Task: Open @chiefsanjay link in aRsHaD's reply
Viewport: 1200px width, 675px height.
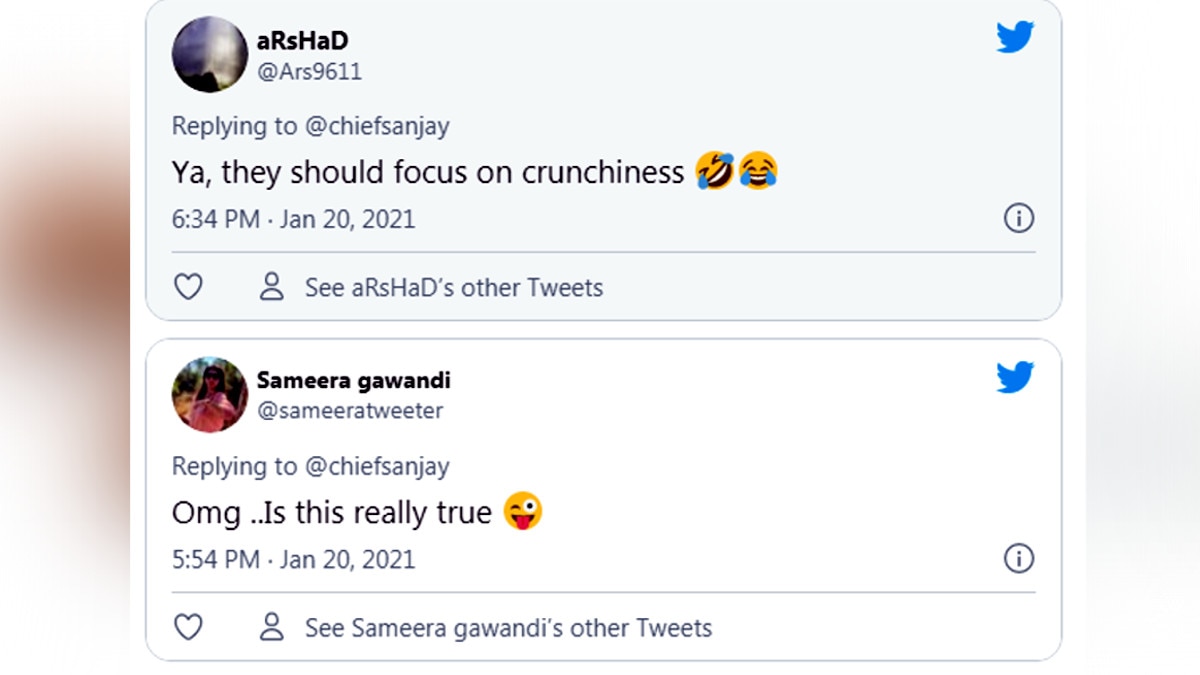Action: pos(376,126)
